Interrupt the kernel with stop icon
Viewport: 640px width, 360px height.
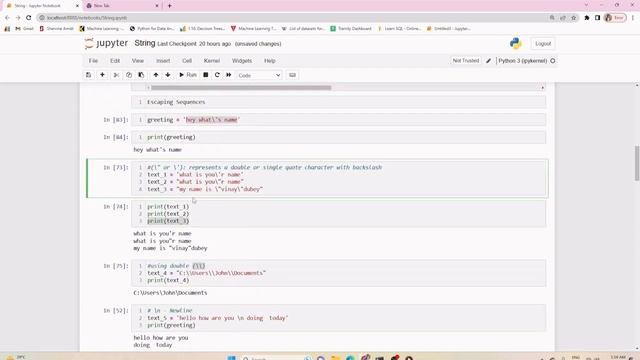pos(206,75)
